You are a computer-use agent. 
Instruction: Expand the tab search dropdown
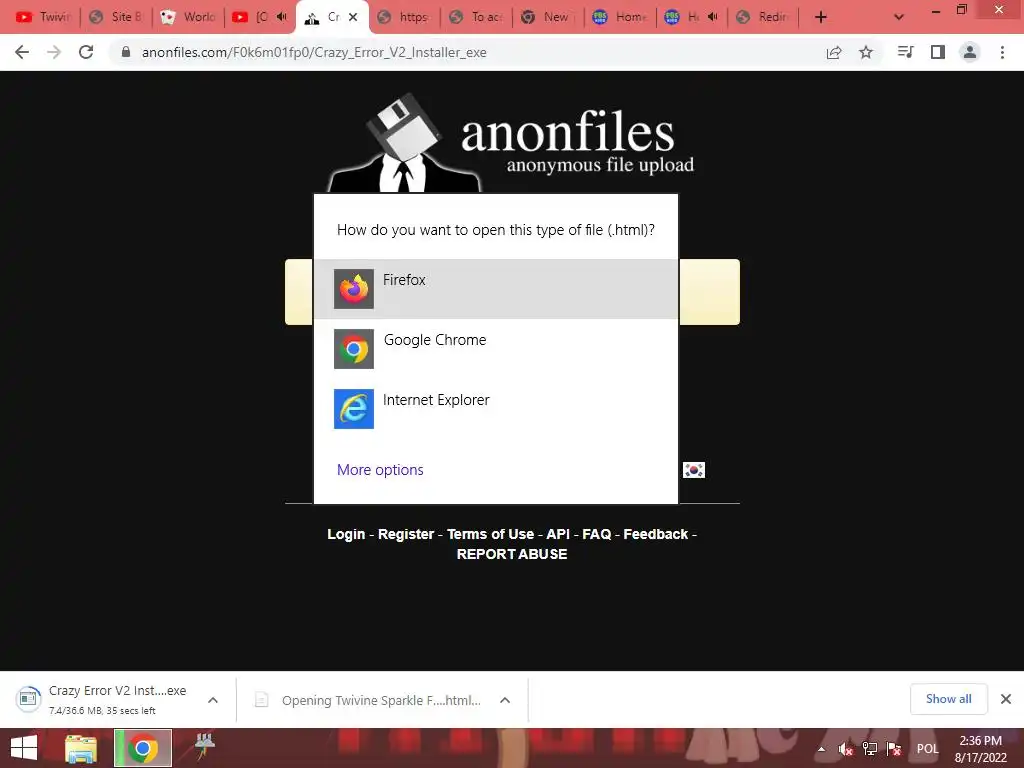899,17
